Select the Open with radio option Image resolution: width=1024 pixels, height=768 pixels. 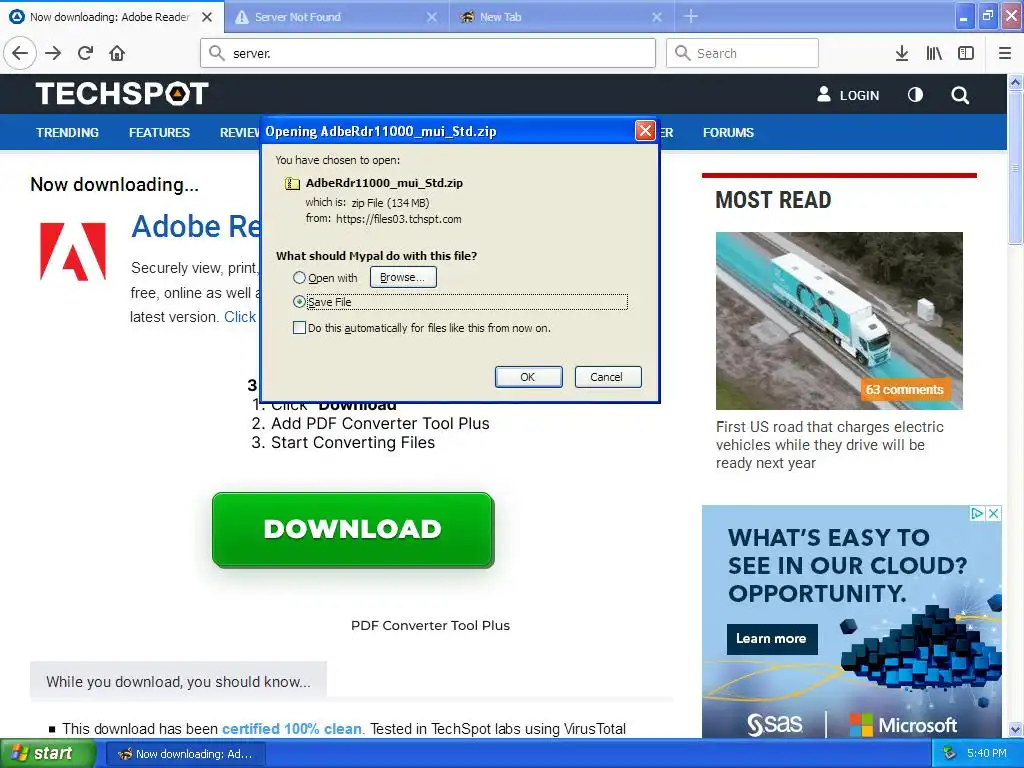click(x=299, y=278)
